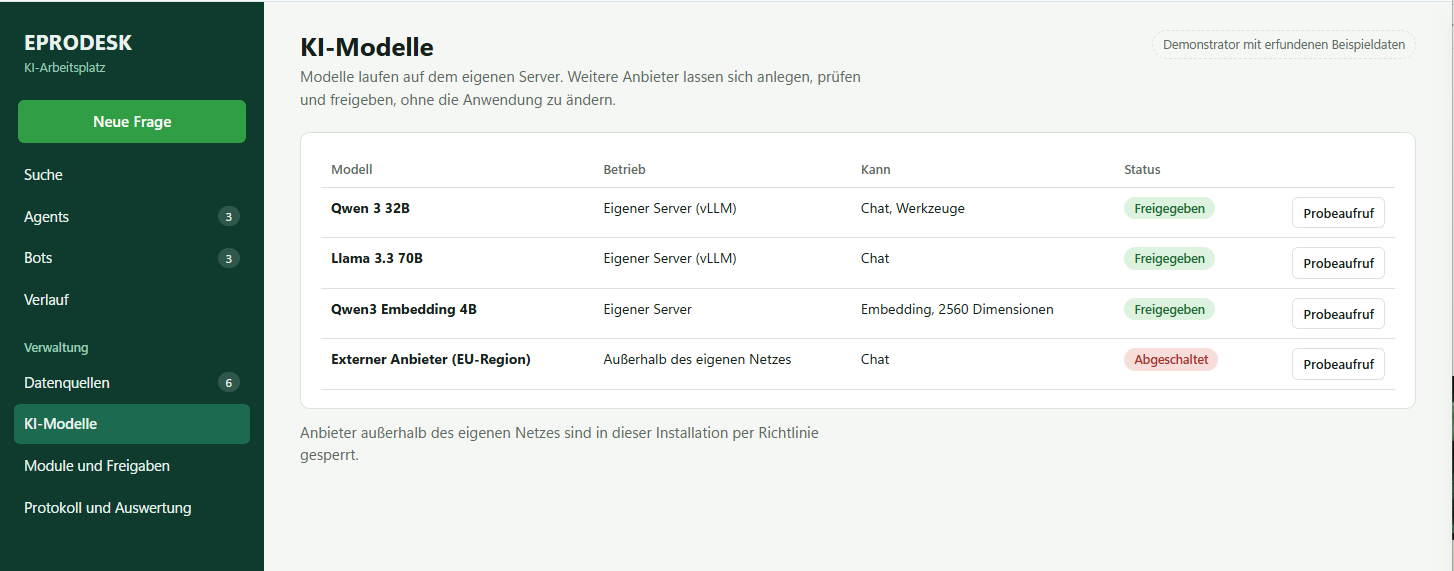
Task: Click Embedding, 2560 Dimensionen cell
Action: [x=957, y=310]
